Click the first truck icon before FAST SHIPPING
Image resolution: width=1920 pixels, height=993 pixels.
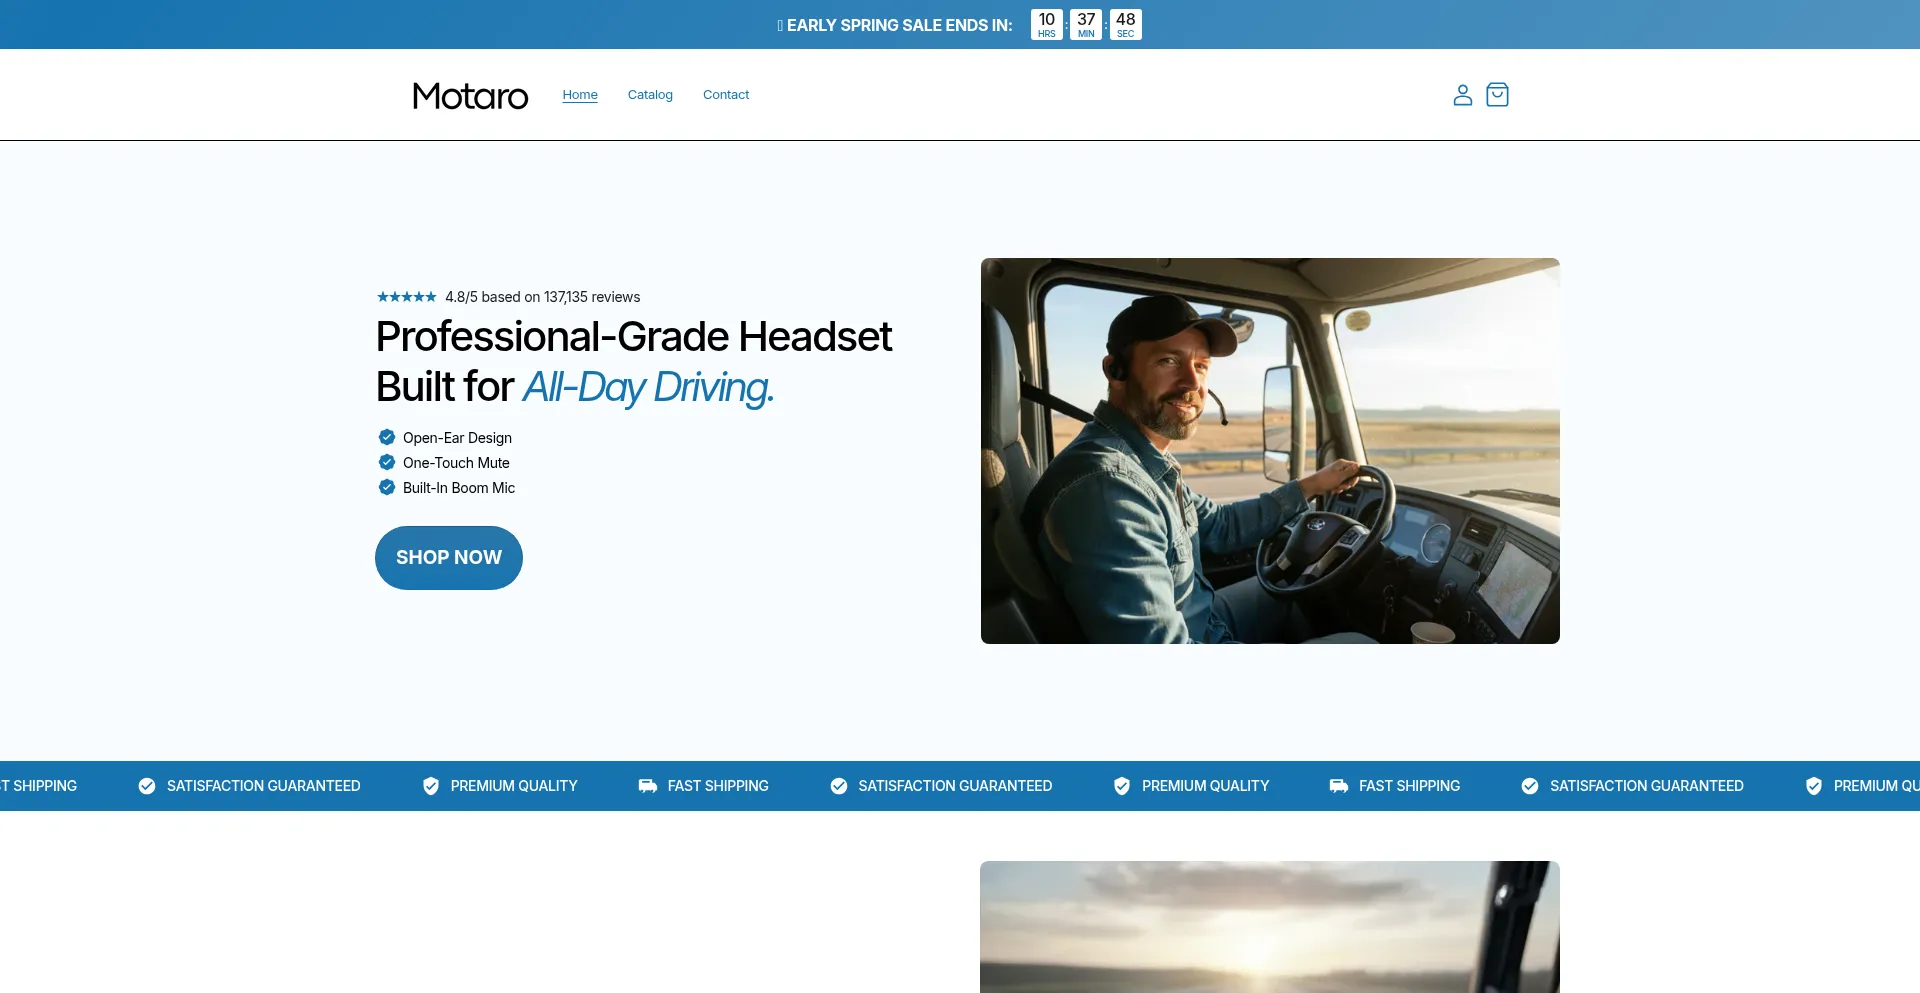(648, 786)
